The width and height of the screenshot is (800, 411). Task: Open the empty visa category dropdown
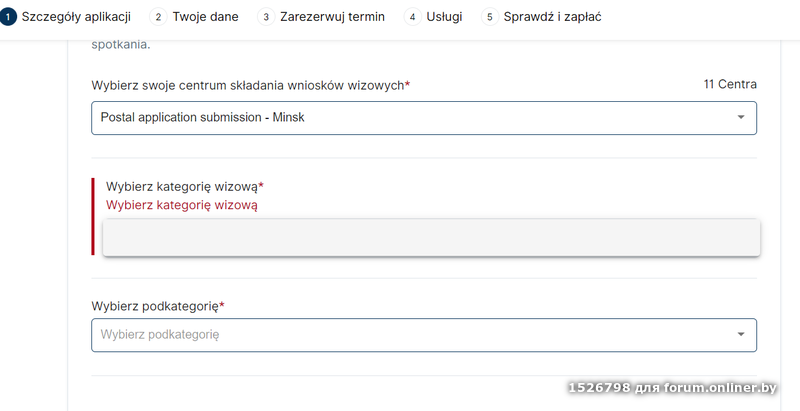[x=431, y=238]
